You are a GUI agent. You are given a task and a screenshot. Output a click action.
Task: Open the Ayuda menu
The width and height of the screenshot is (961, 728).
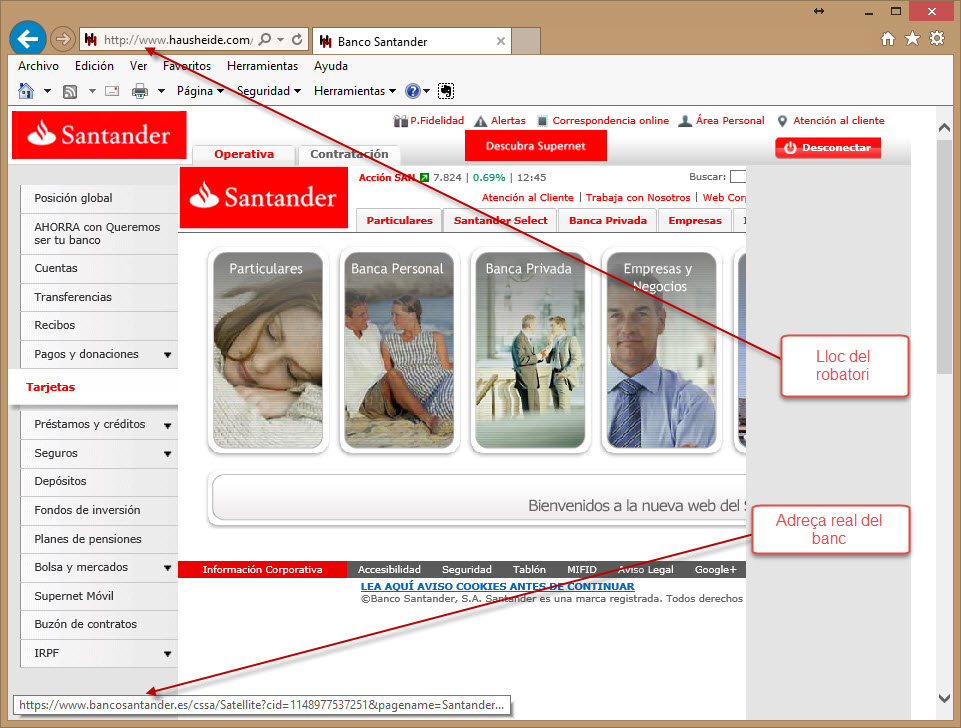click(x=331, y=66)
